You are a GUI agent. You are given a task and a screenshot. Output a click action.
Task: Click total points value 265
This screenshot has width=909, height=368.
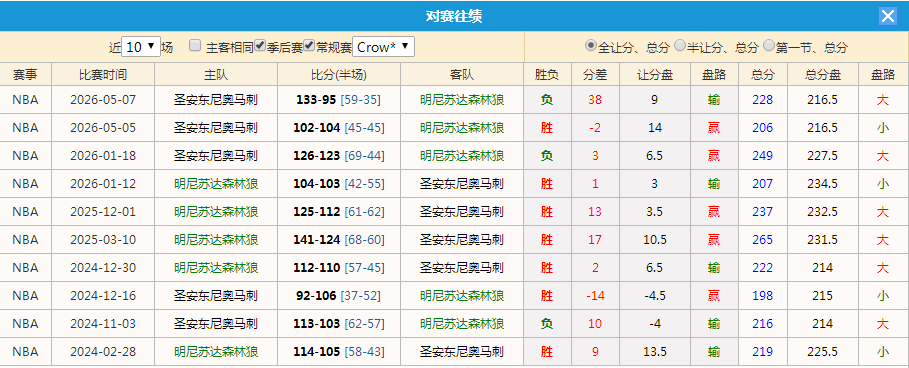click(x=763, y=239)
